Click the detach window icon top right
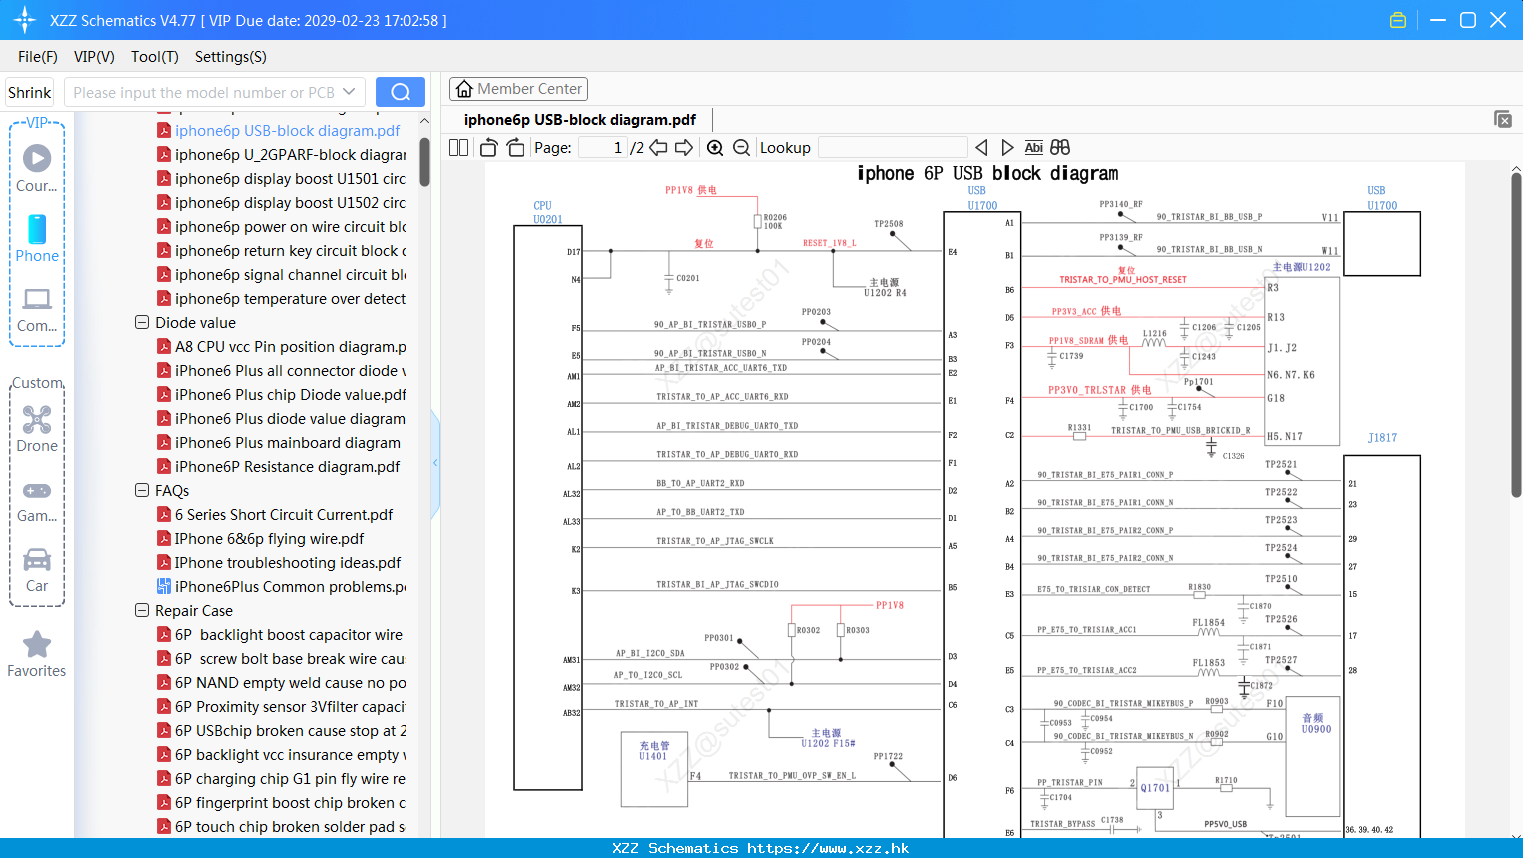Image resolution: width=1523 pixels, height=858 pixels. coord(1503,119)
